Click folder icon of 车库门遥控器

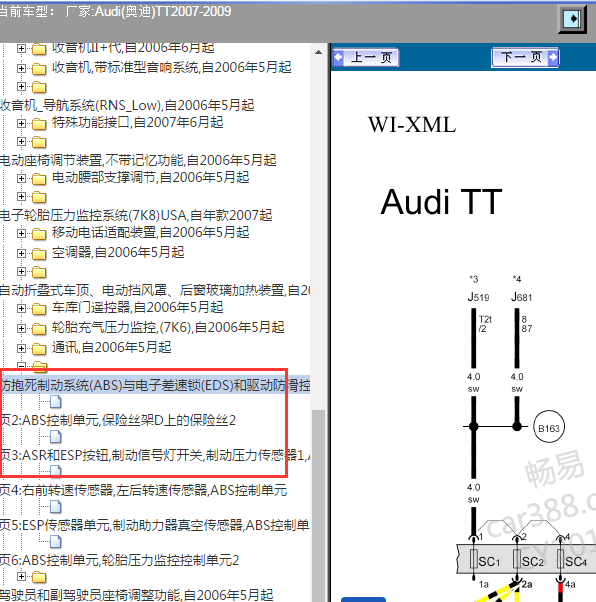pos(39,309)
